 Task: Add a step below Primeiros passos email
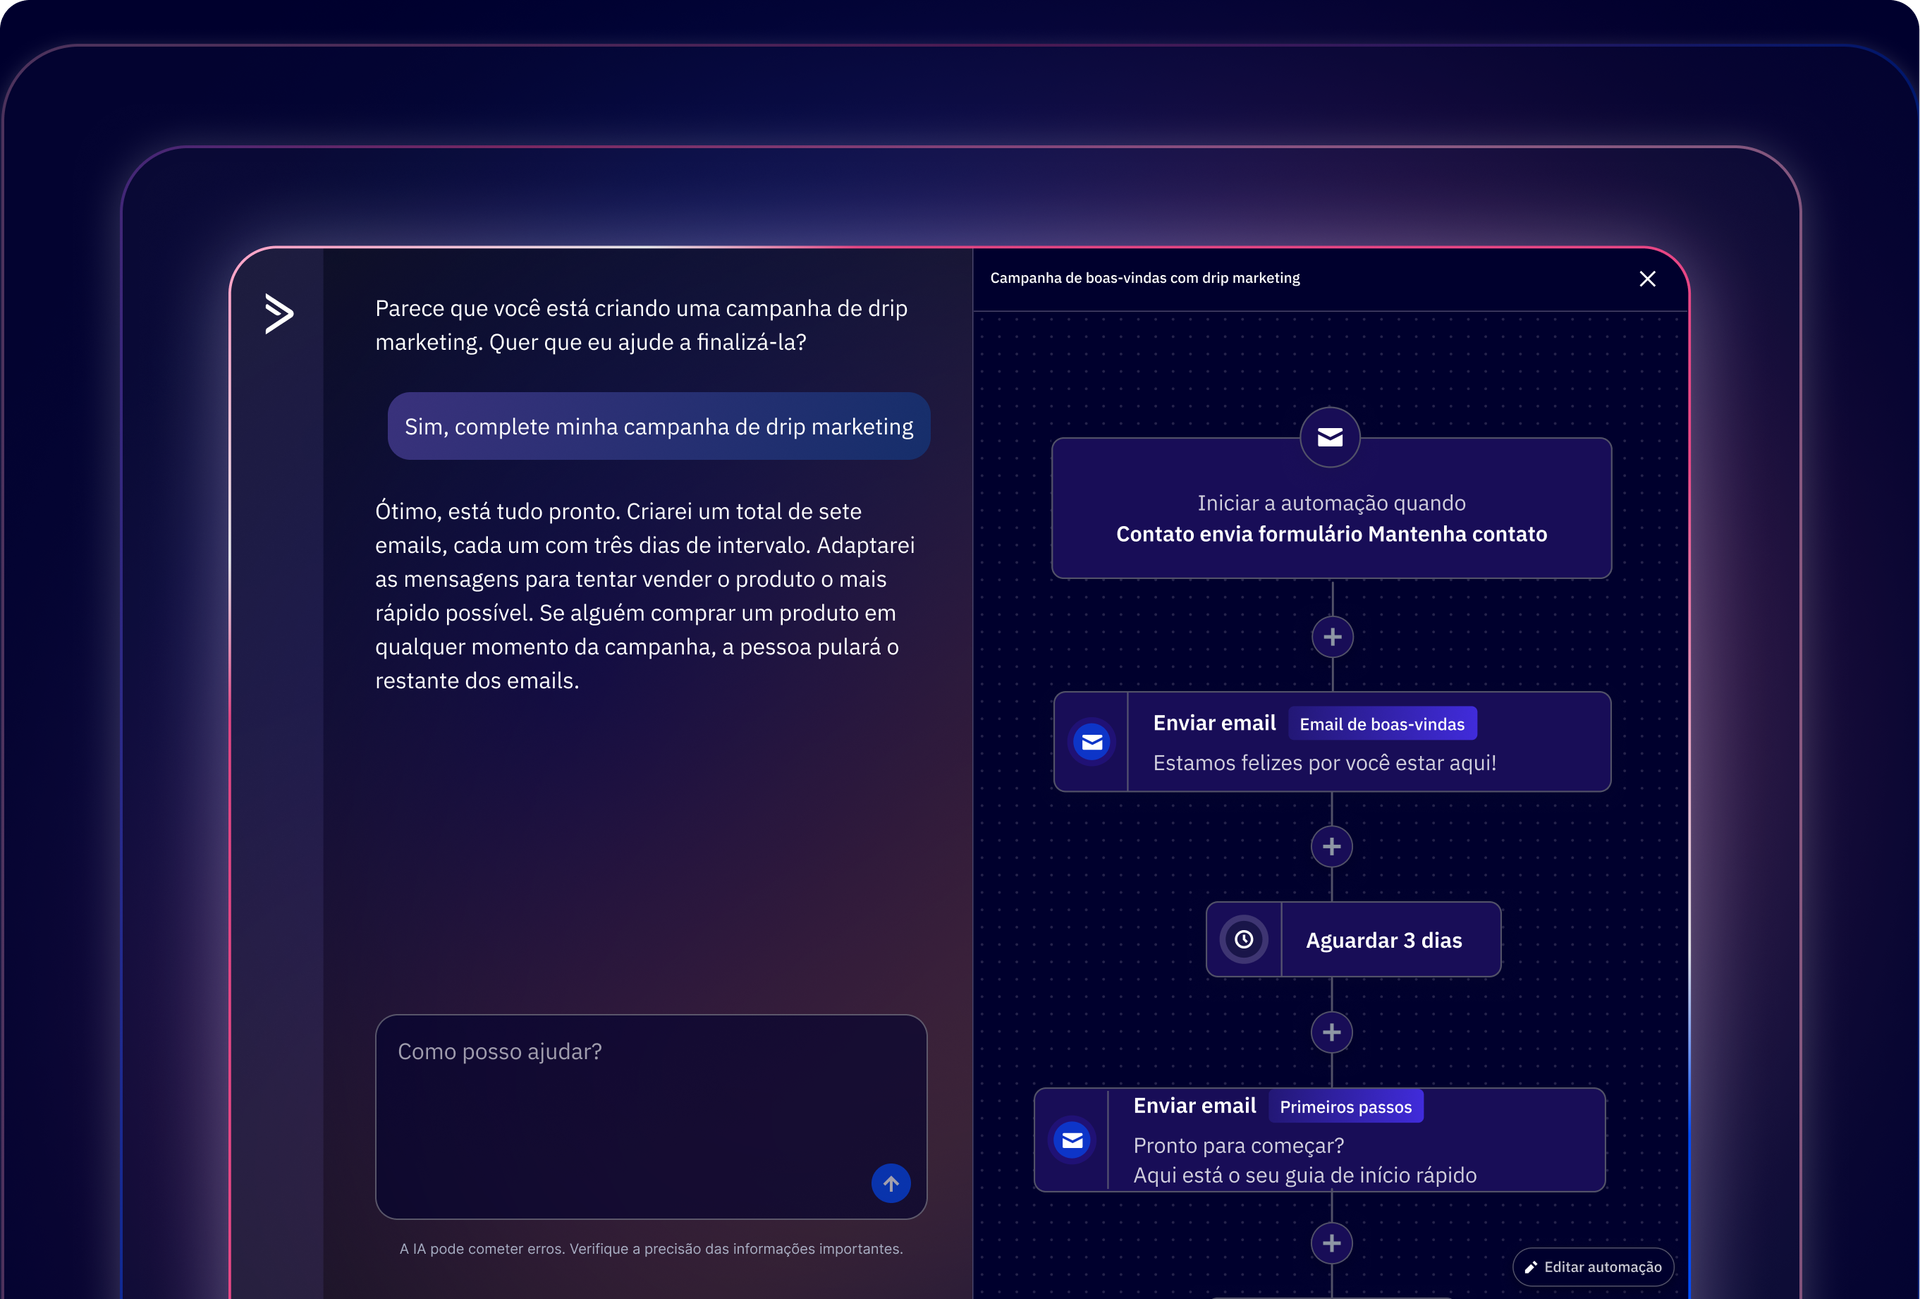(x=1331, y=1243)
